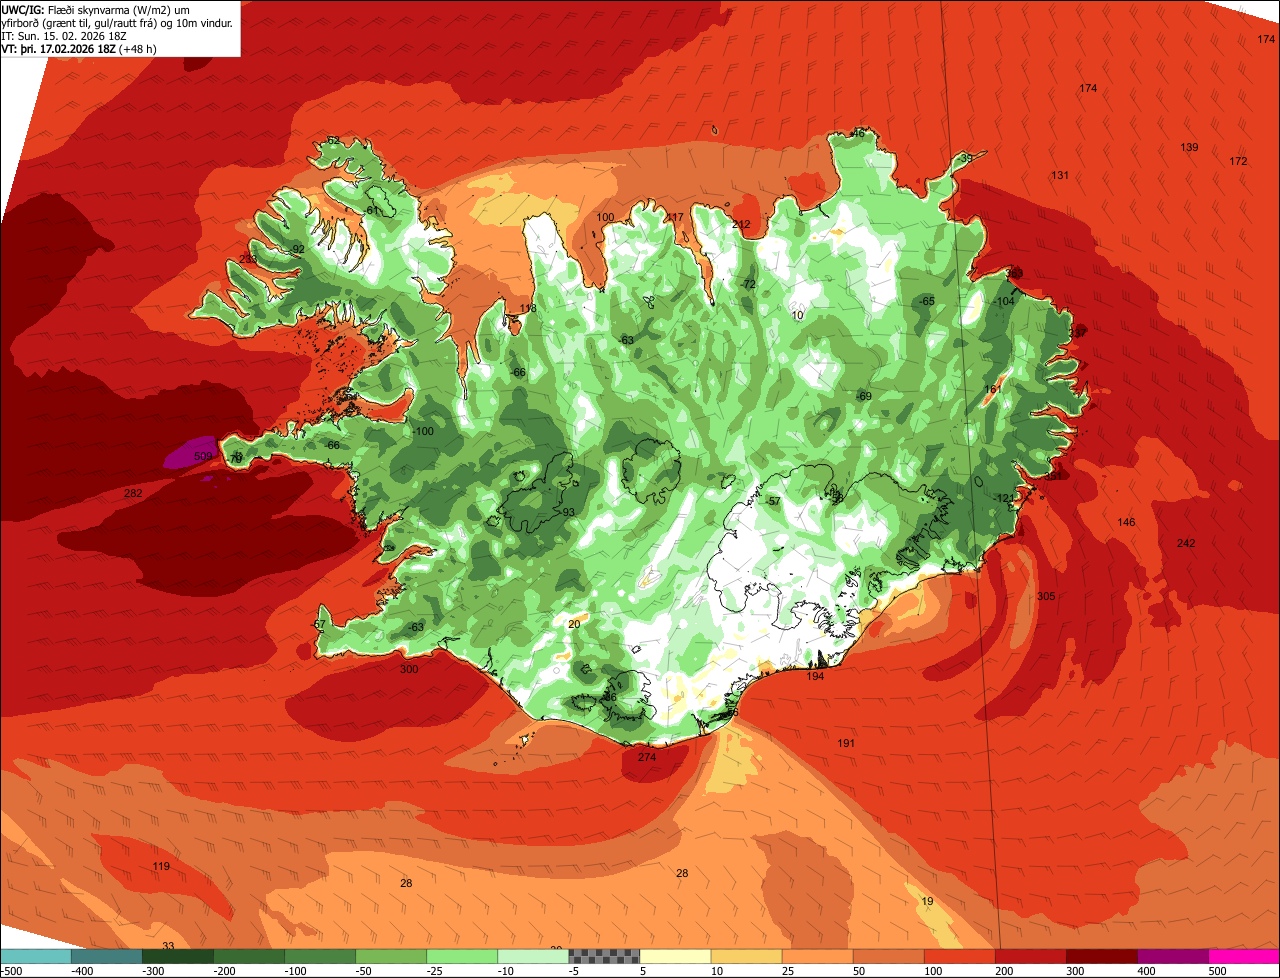This screenshot has height=978, width=1280.
Task: Click the value 20 in south Iceland
Action: [x=574, y=625]
